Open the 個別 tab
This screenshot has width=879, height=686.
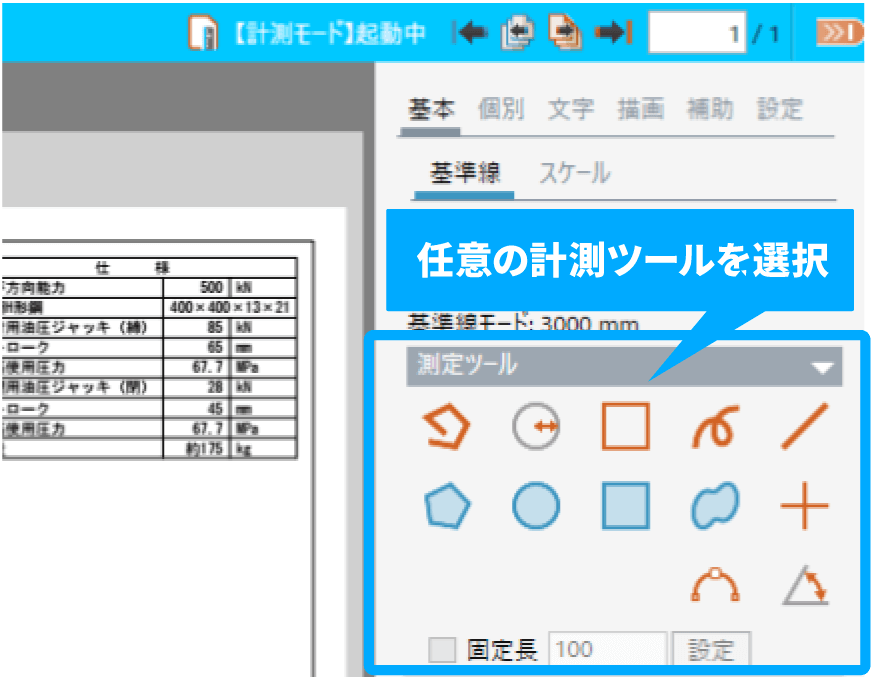point(501,109)
